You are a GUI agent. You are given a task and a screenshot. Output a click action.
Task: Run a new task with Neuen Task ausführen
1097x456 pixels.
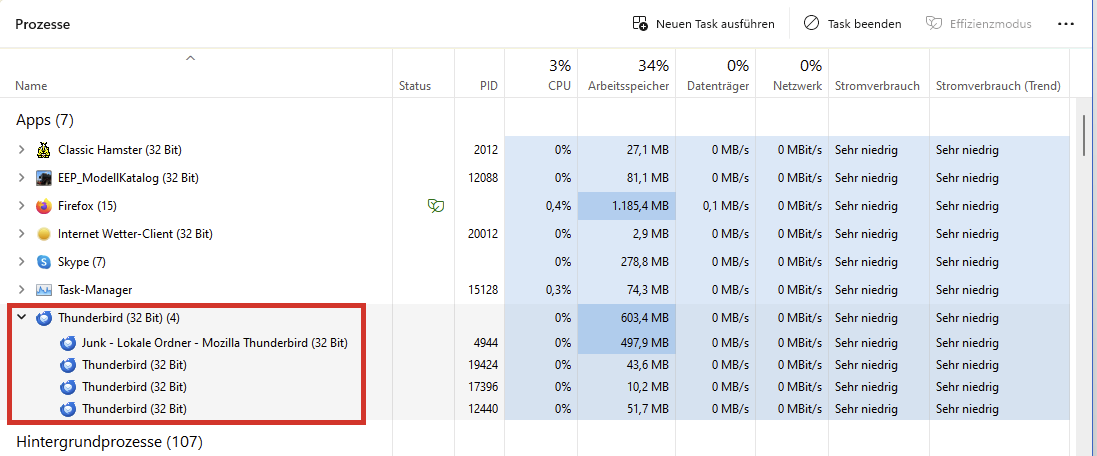[x=703, y=24]
